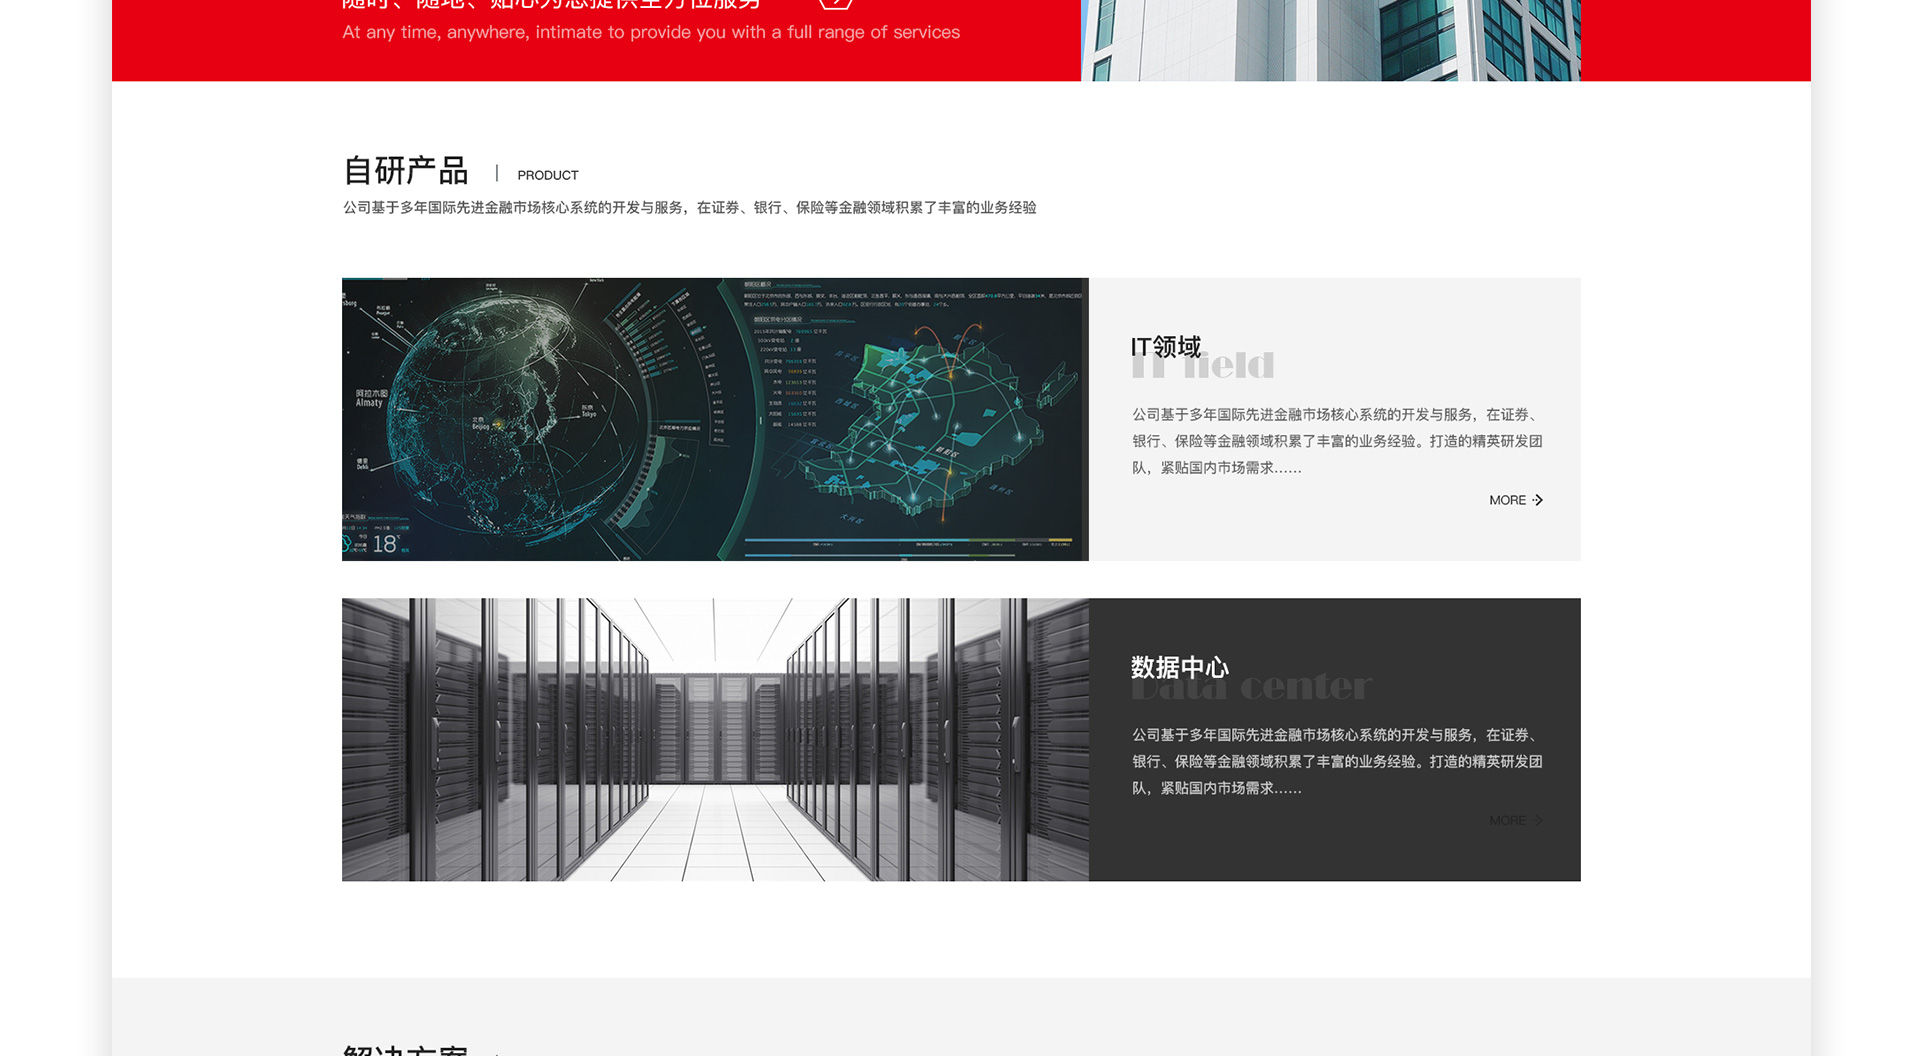
Task: Open MORE link in the IT领域 card
Action: point(1507,500)
